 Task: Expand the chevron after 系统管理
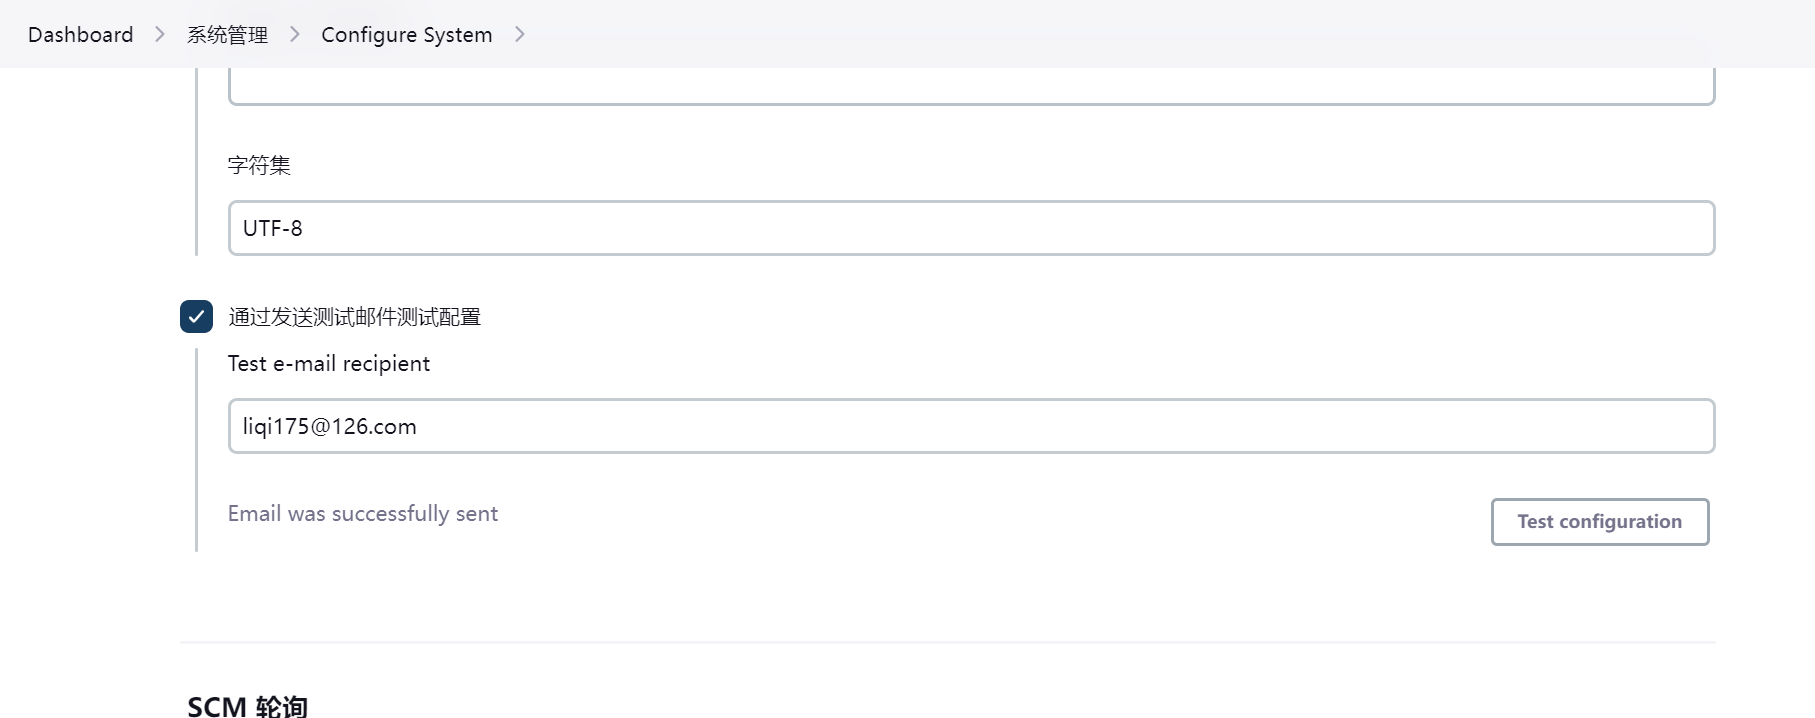point(295,35)
